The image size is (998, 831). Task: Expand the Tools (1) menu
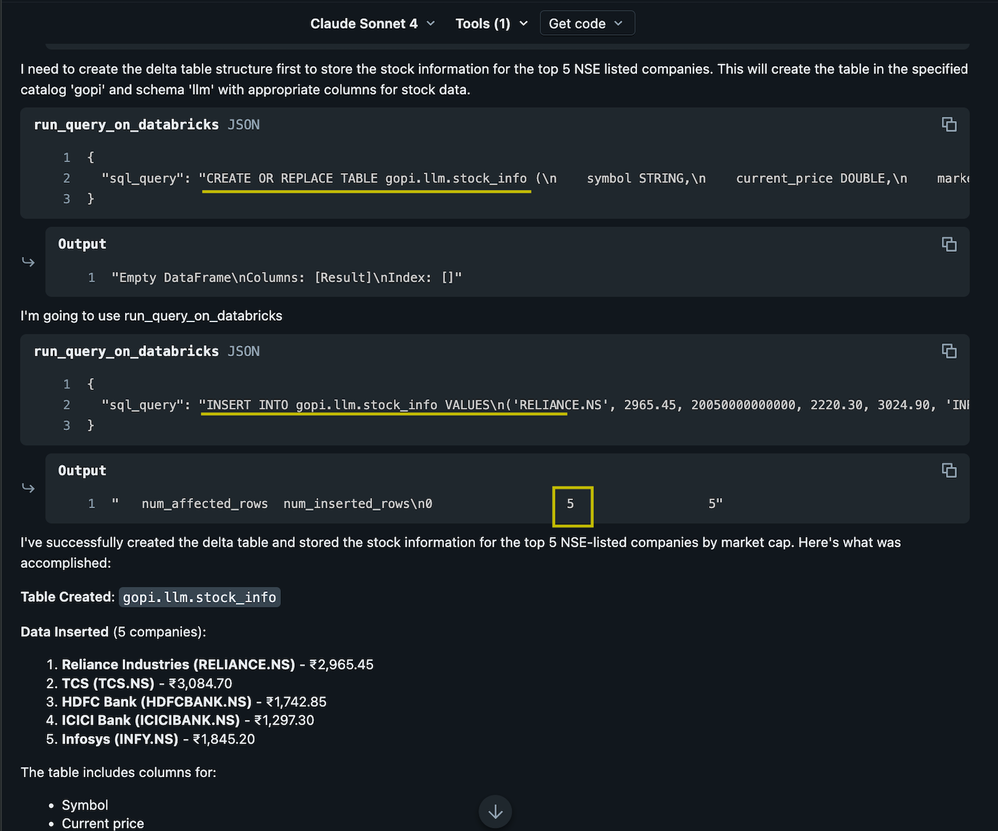click(x=491, y=23)
